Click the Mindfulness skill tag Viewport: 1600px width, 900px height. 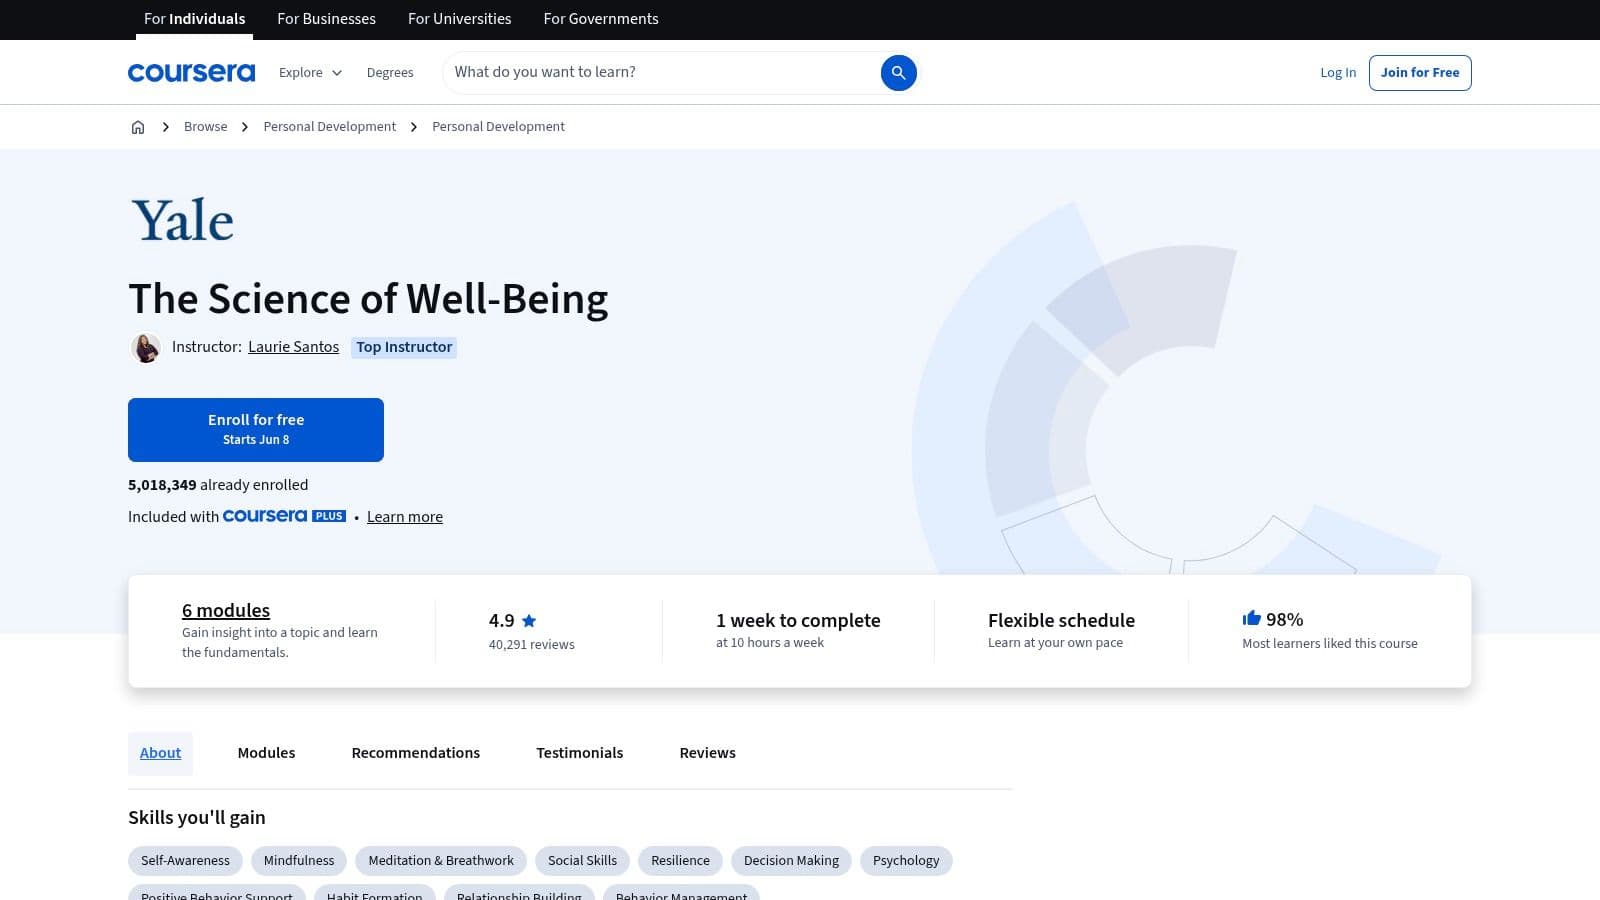click(299, 861)
